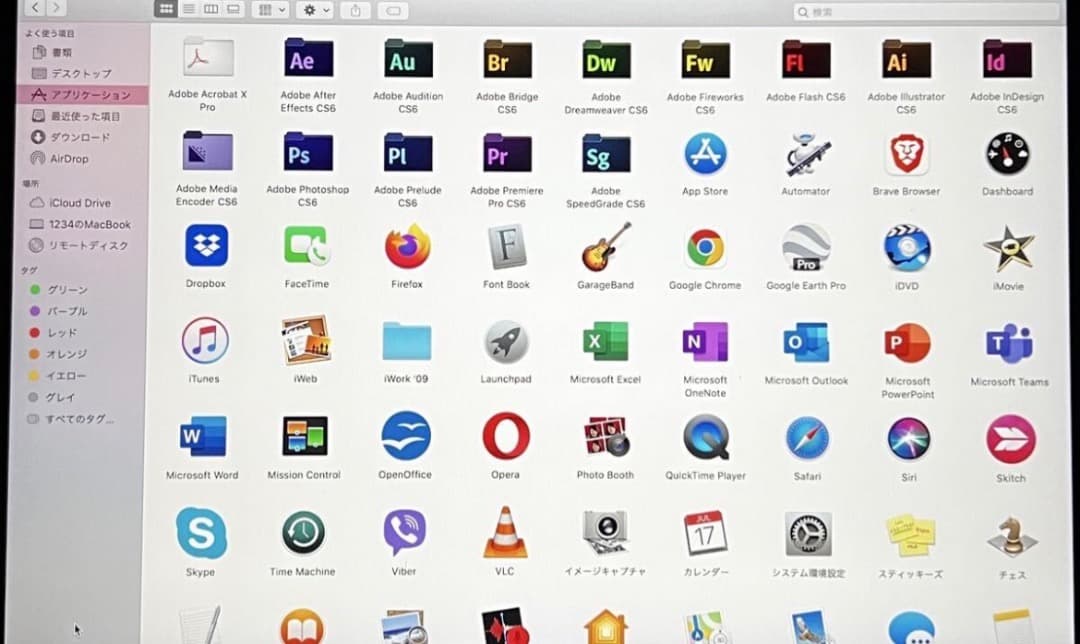This screenshot has height=644, width=1080.
Task: Switch to icon view mode
Action: [165, 9]
